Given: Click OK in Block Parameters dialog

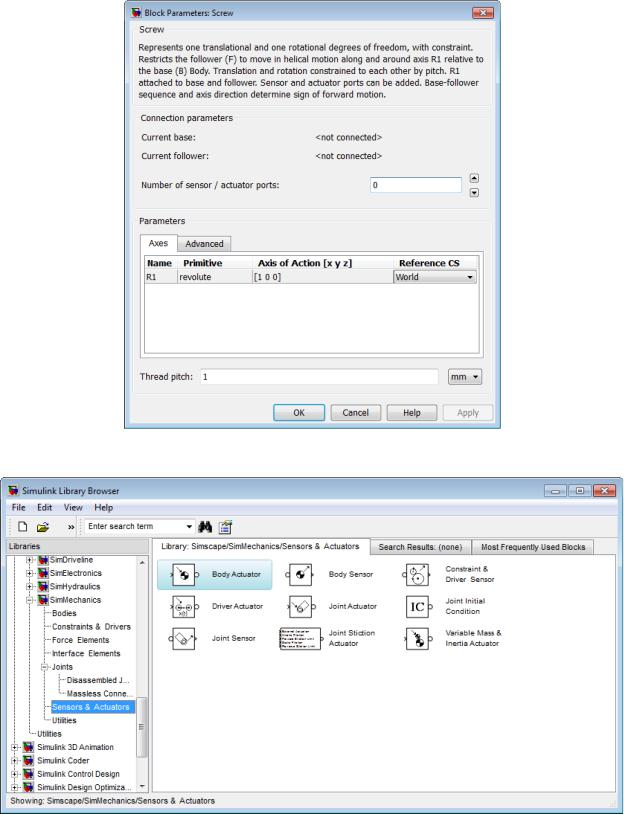Looking at the screenshot, I should click(x=299, y=413).
